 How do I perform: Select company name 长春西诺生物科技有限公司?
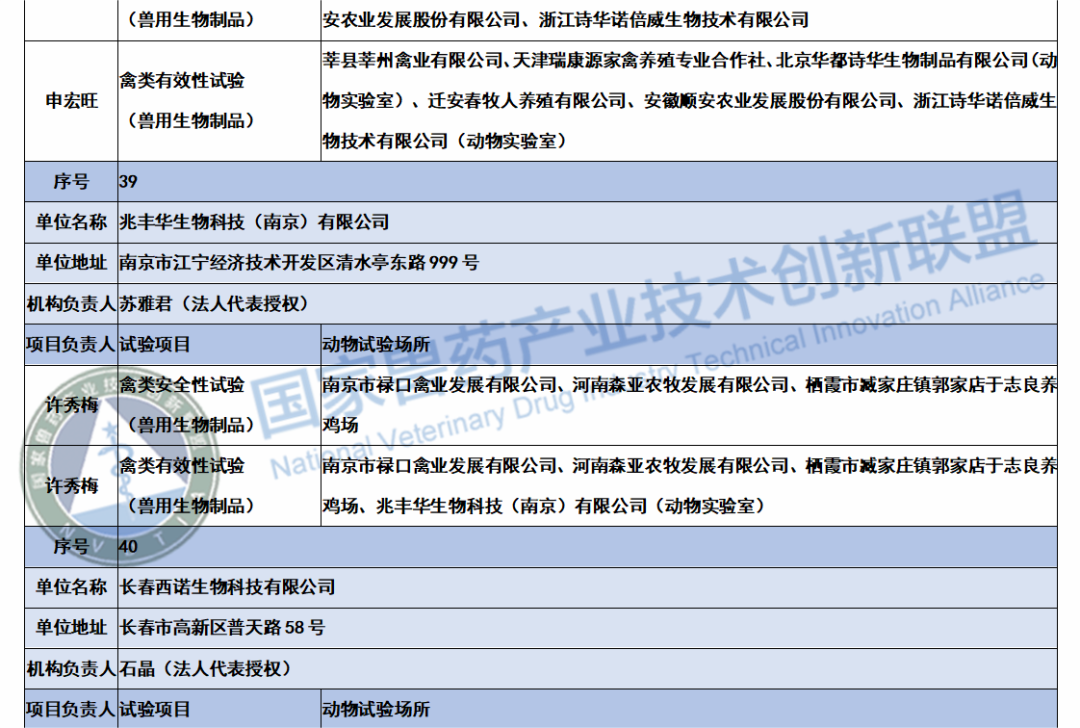[227, 587]
